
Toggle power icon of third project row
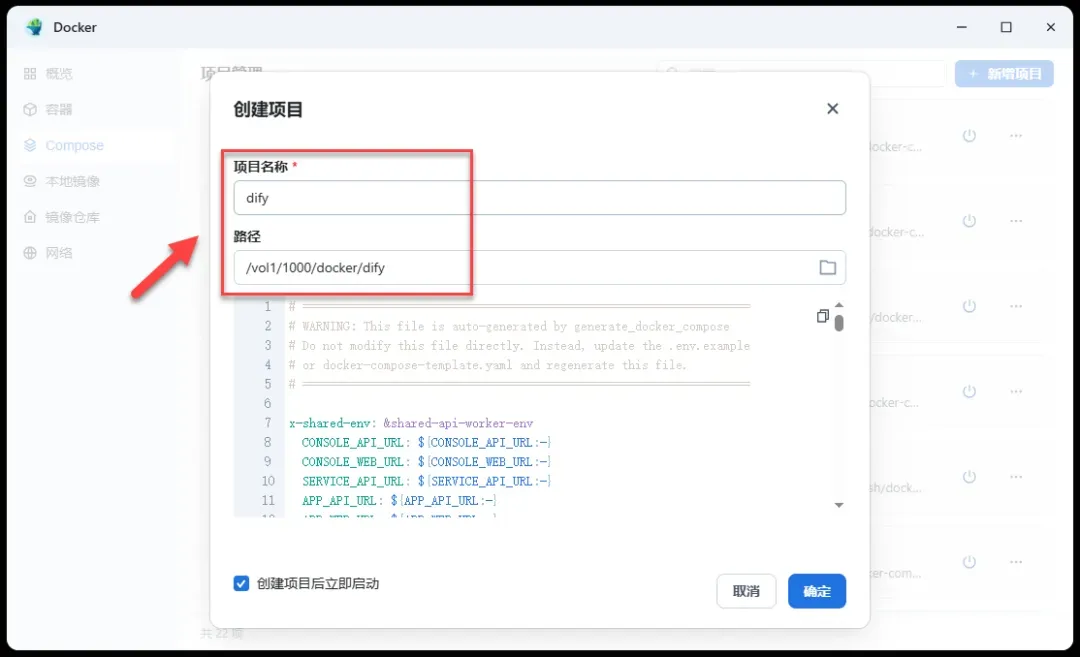tap(969, 306)
